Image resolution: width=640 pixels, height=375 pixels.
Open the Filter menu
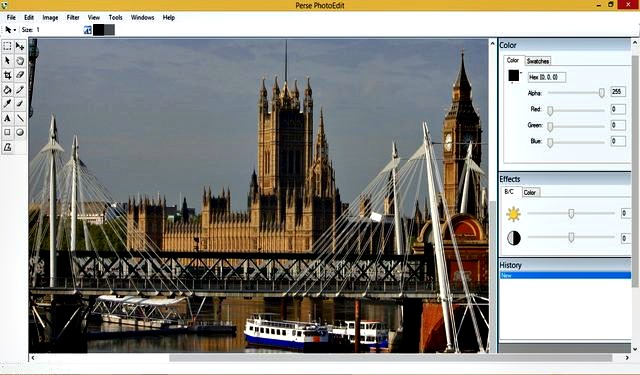click(73, 18)
